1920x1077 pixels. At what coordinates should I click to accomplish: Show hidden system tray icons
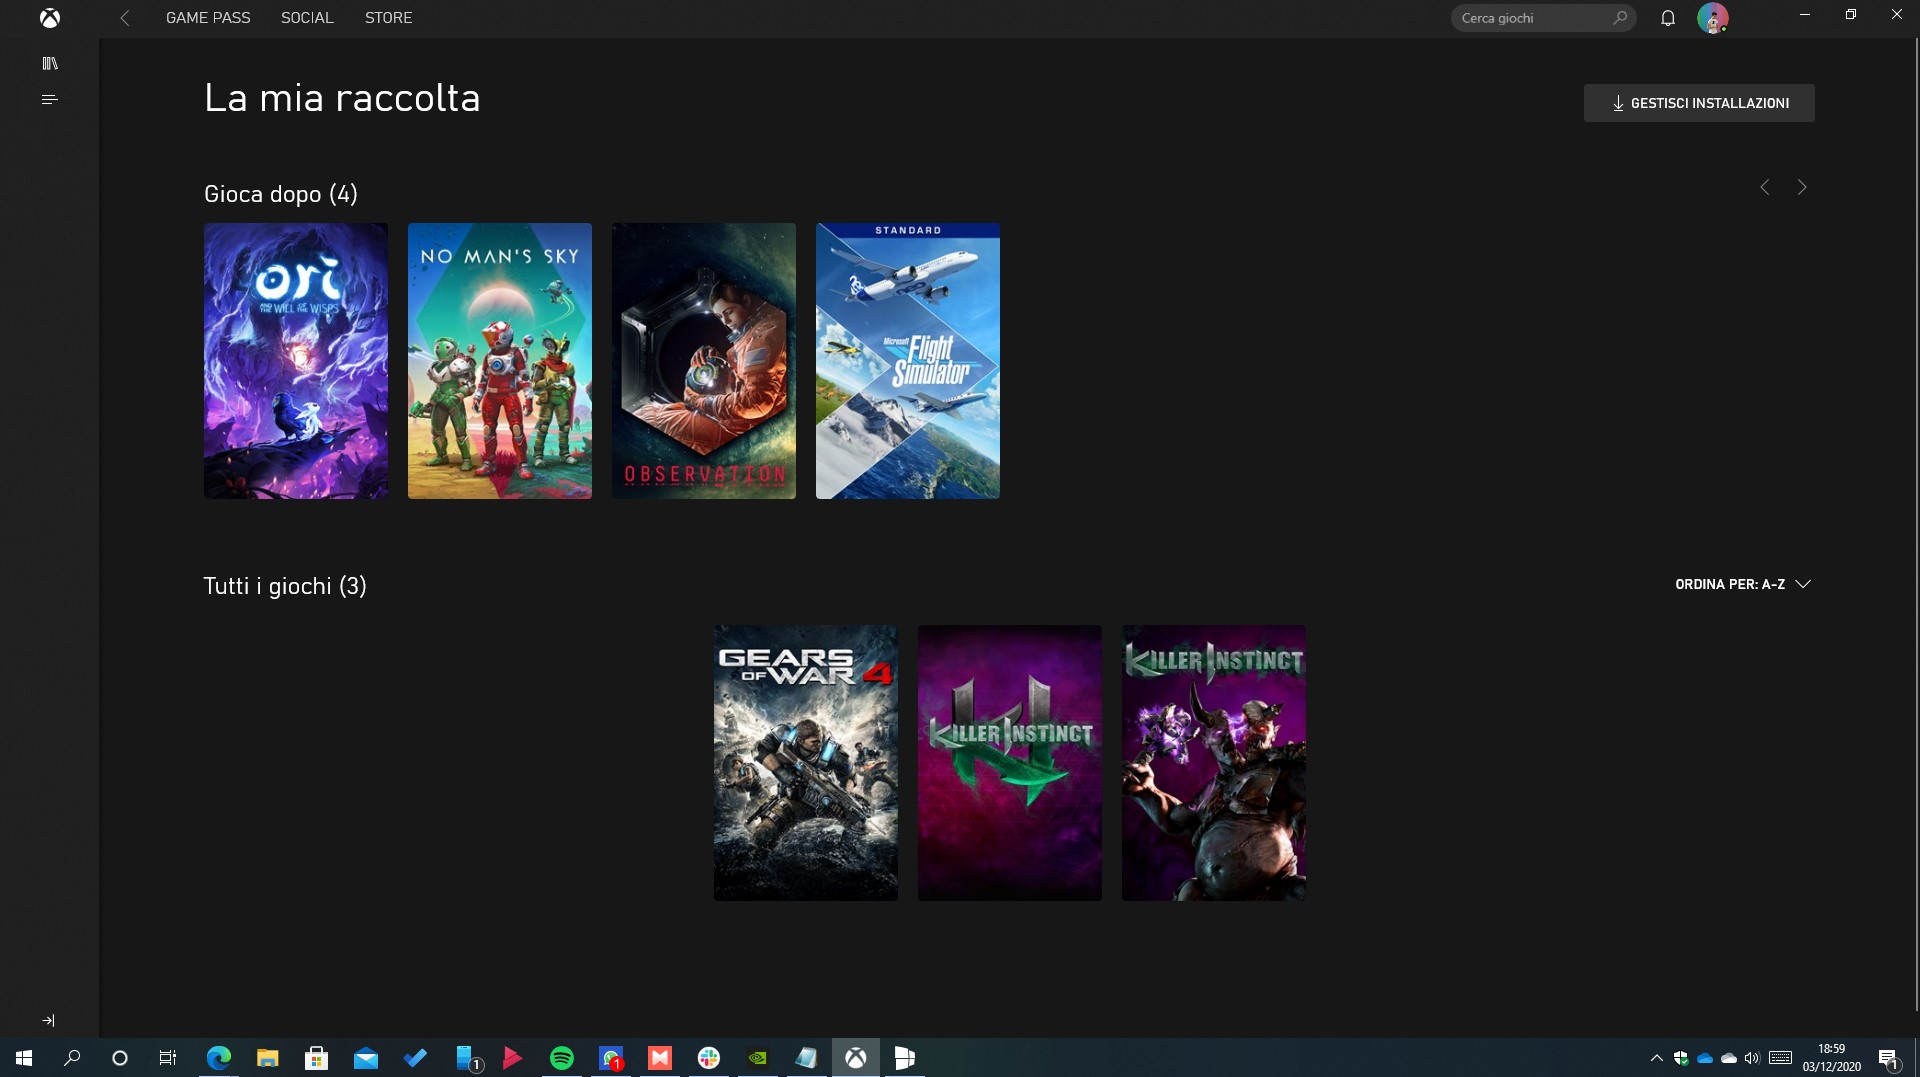[1656, 1058]
